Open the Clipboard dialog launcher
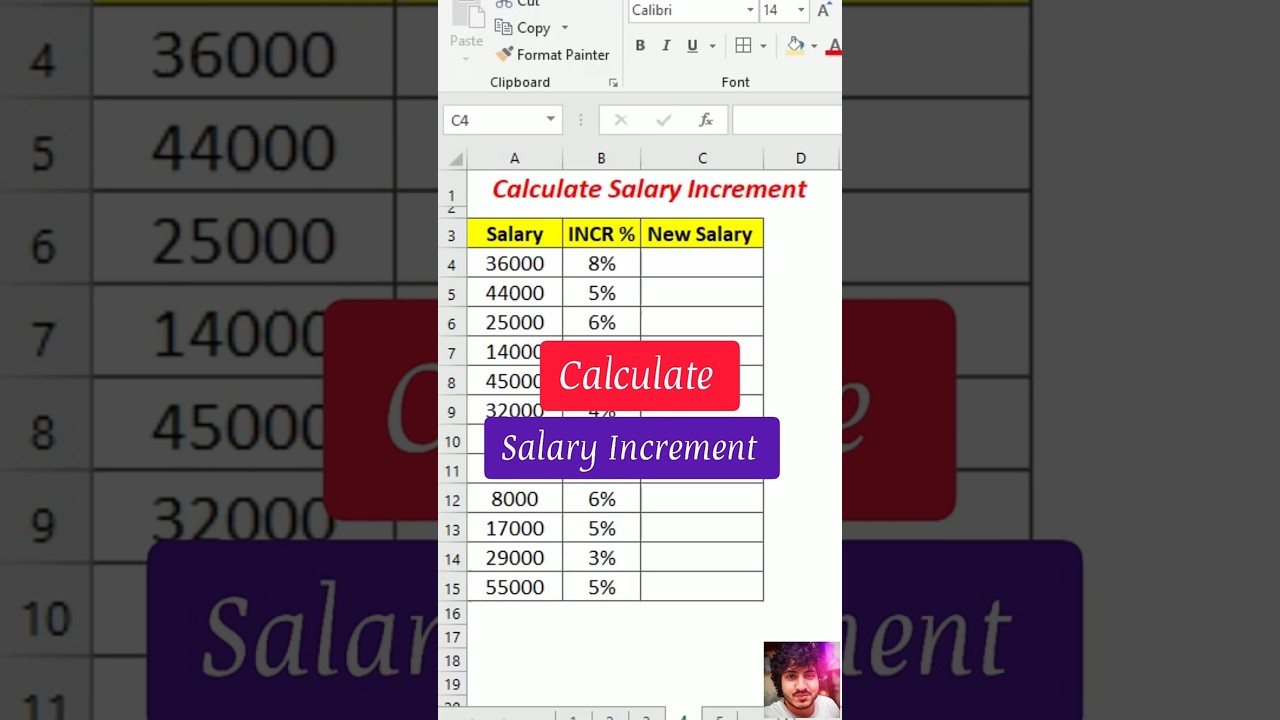Screen dimensions: 1280x720 [614, 83]
